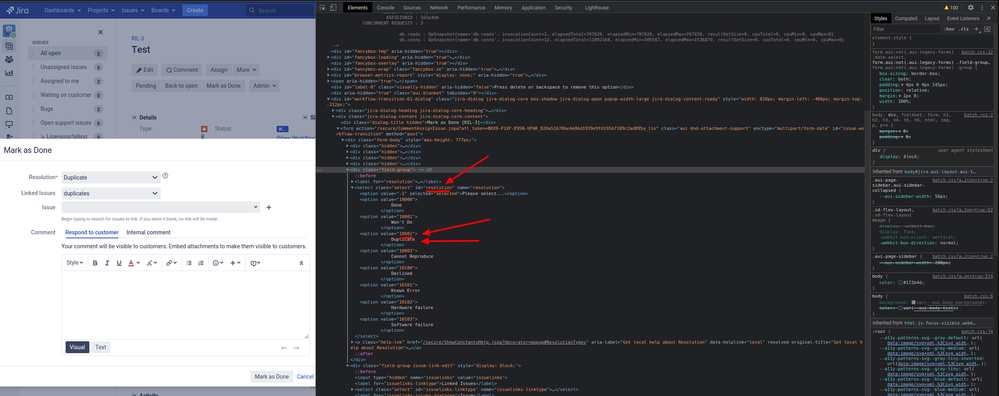
Task: Click the Mark as Done dialog button
Action: tap(272, 376)
